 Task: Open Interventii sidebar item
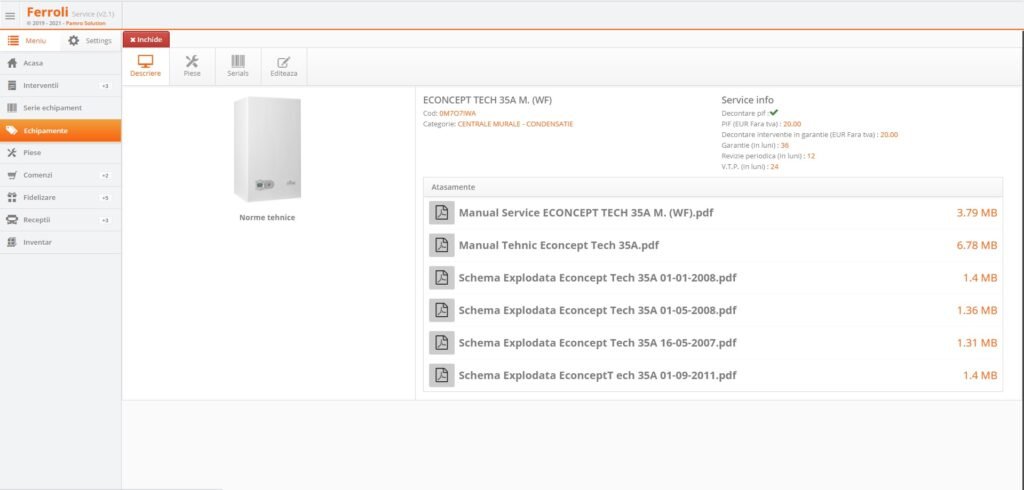pos(40,85)
